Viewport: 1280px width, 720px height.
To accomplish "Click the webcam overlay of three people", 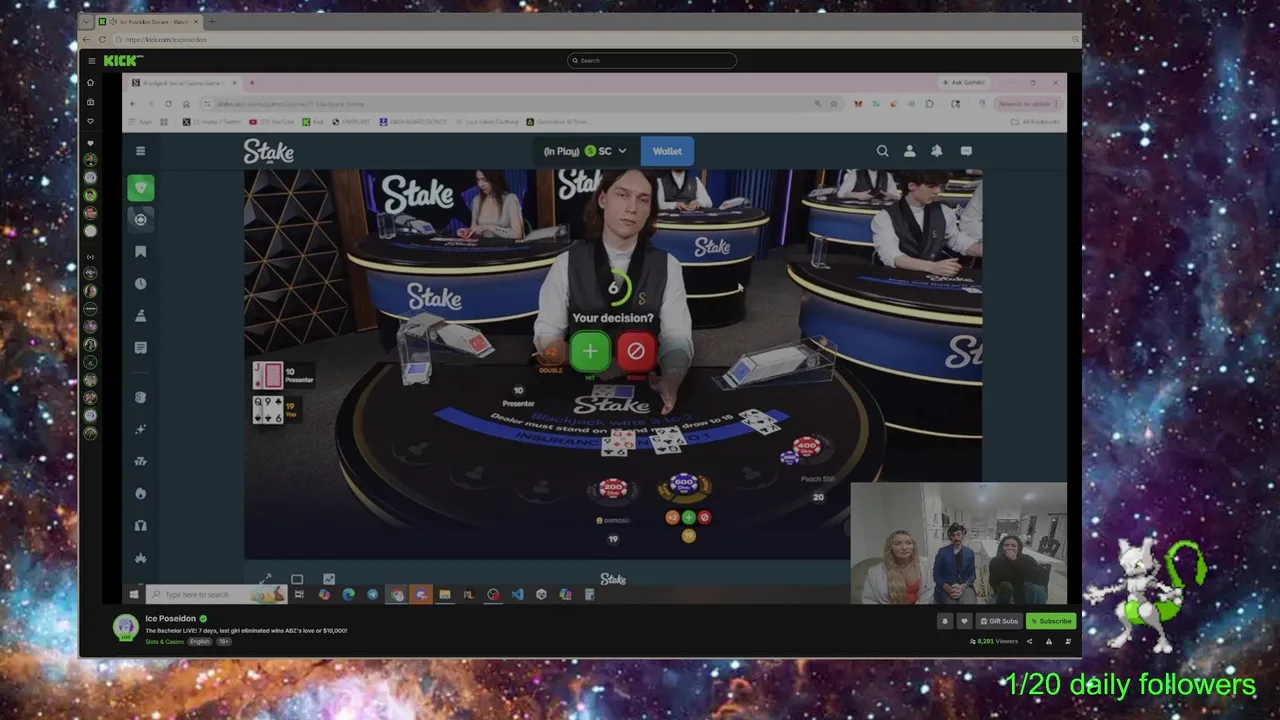I will pyautogui.click(x=958, y=544).
